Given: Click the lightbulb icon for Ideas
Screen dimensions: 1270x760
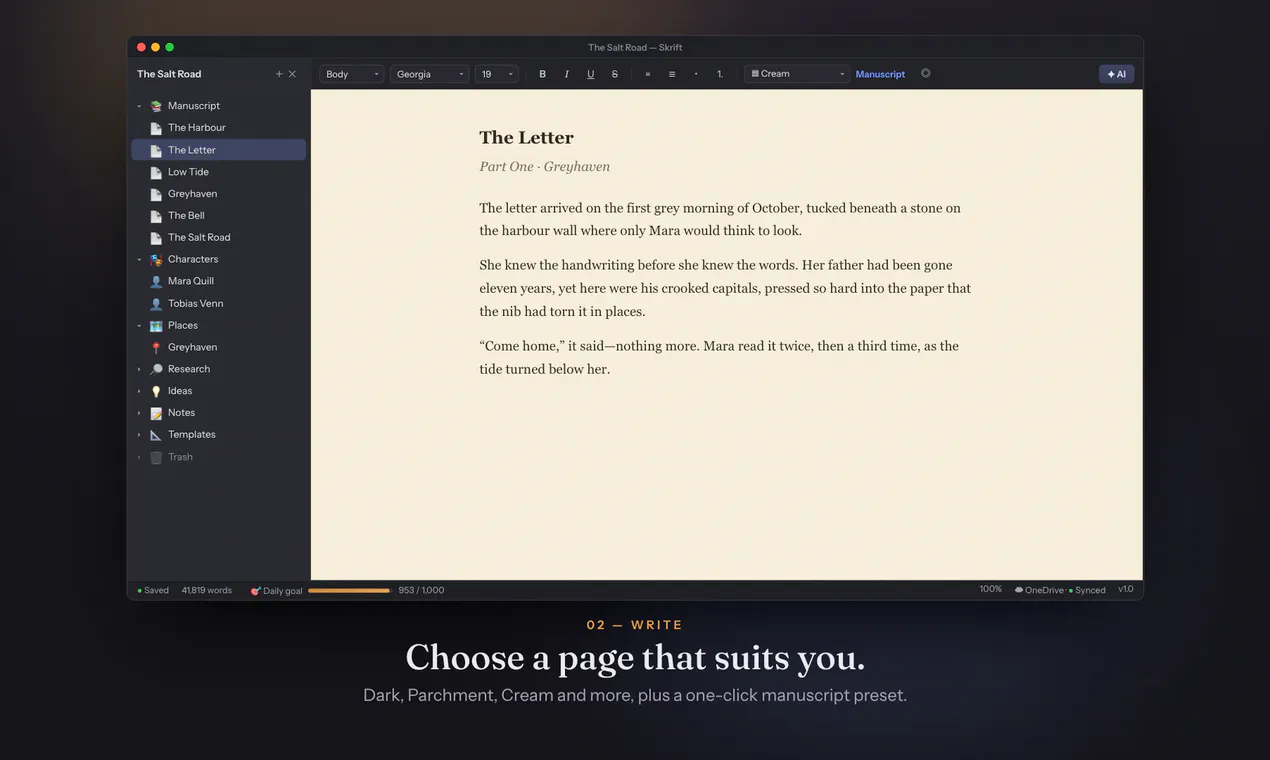Looking at the screenshot, I should point(156,391).
